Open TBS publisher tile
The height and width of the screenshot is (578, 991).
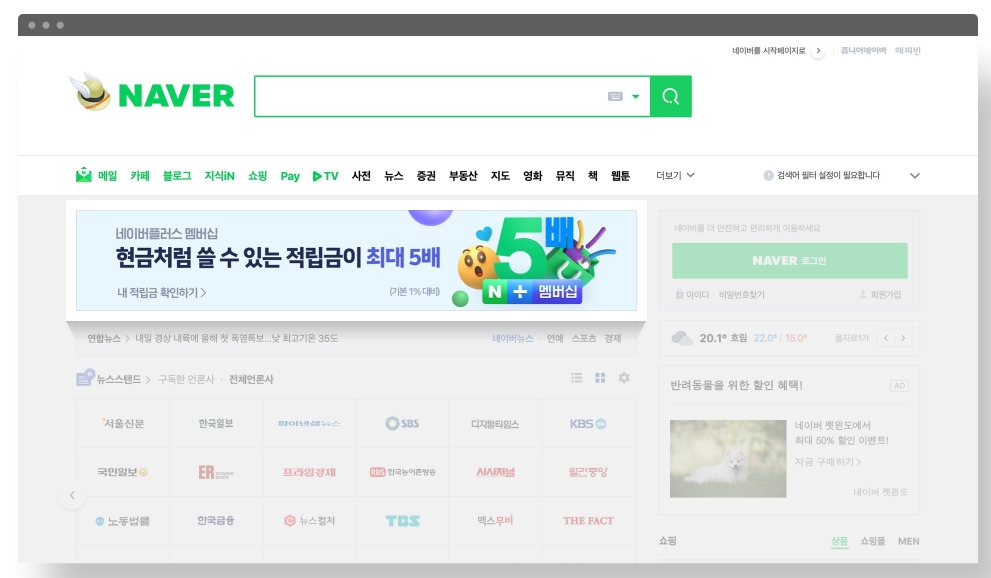[x=402, y=521]
